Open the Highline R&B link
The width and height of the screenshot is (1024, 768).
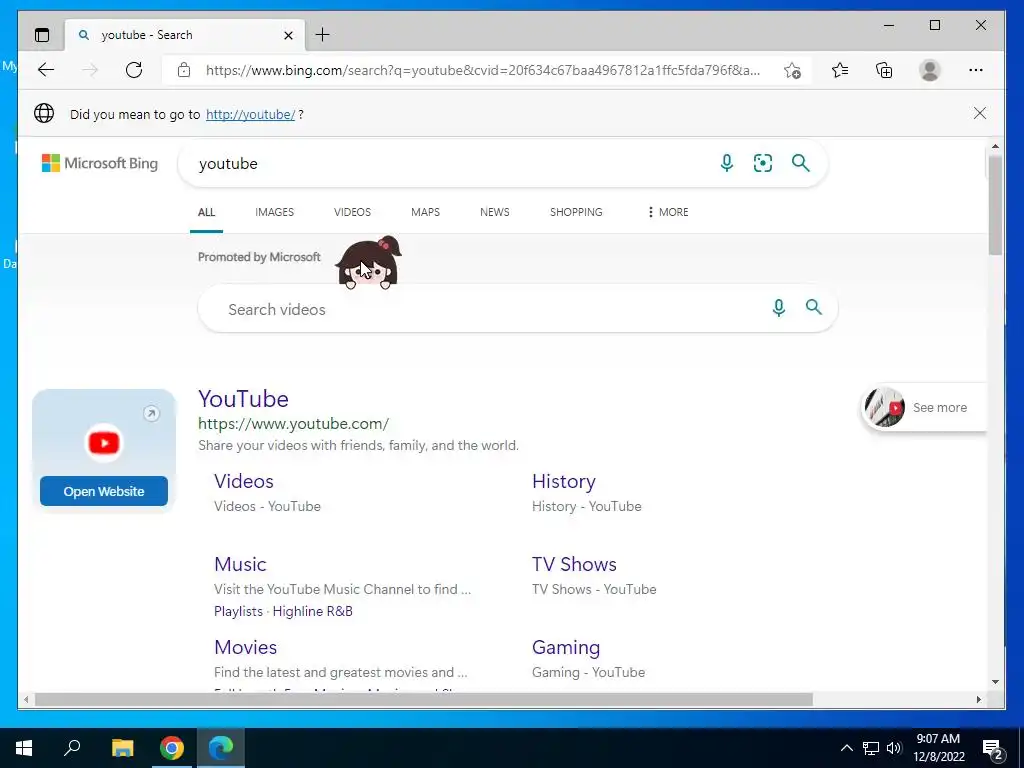tap(312, 611)
